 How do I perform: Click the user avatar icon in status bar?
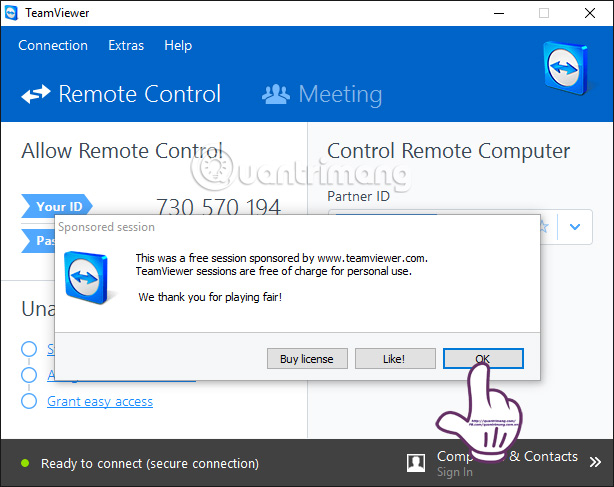416,463
